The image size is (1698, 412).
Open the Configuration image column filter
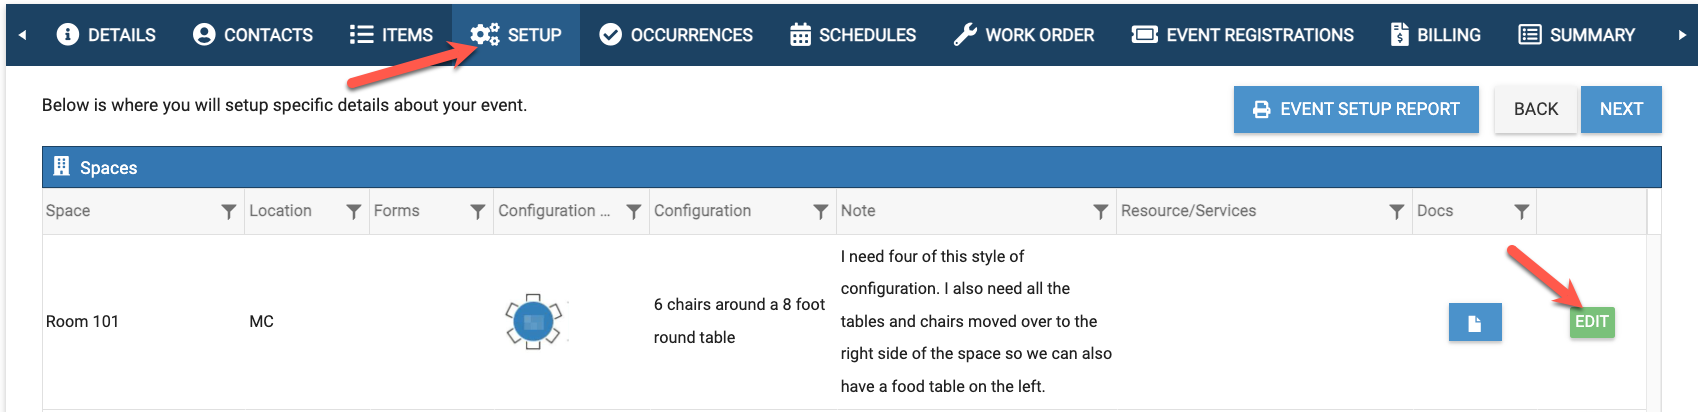[633, 211]
